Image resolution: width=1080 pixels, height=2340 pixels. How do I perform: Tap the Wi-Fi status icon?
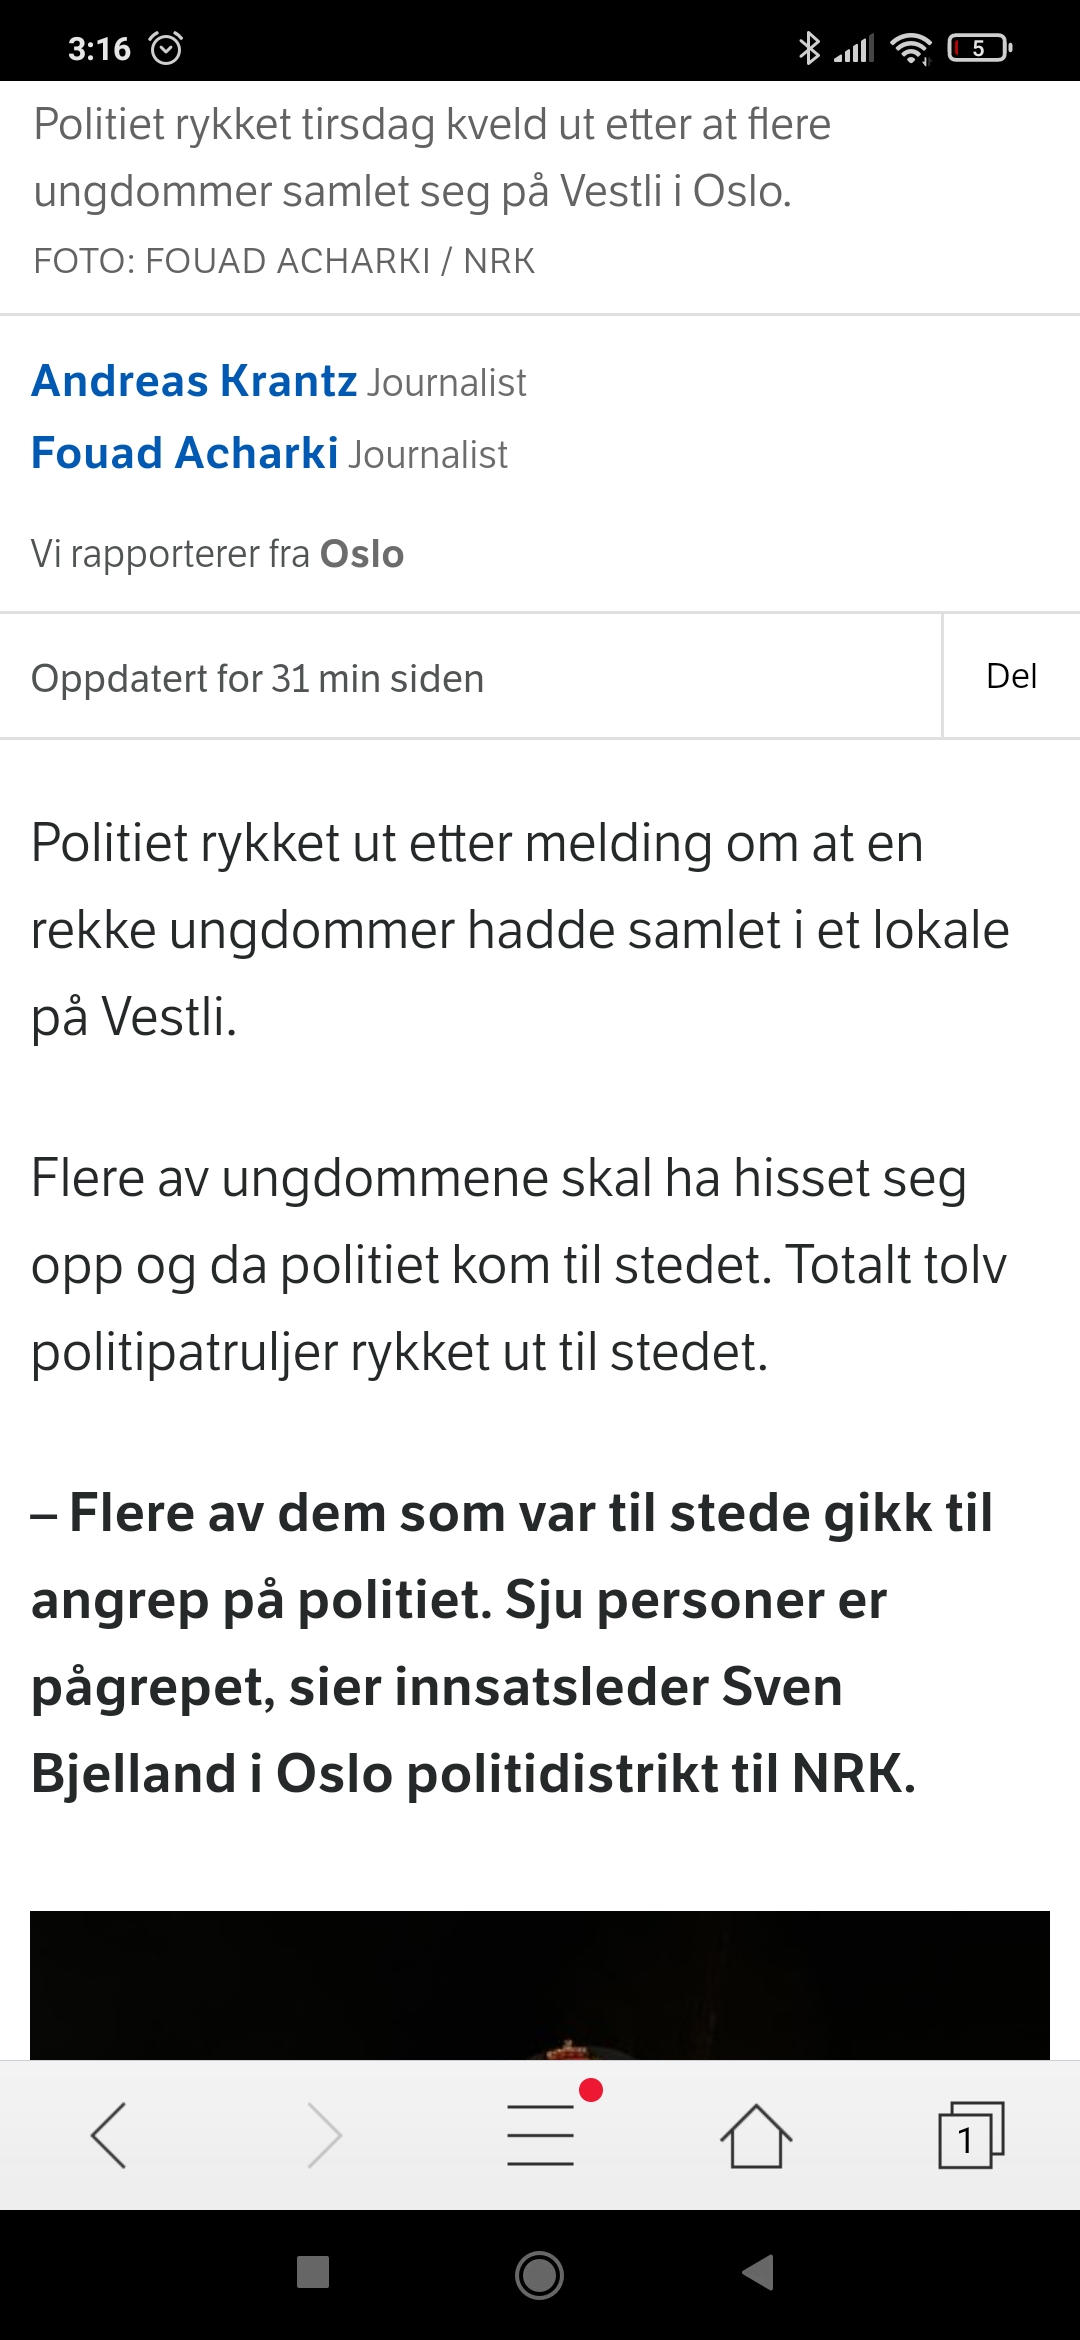(x=910, y=48)
